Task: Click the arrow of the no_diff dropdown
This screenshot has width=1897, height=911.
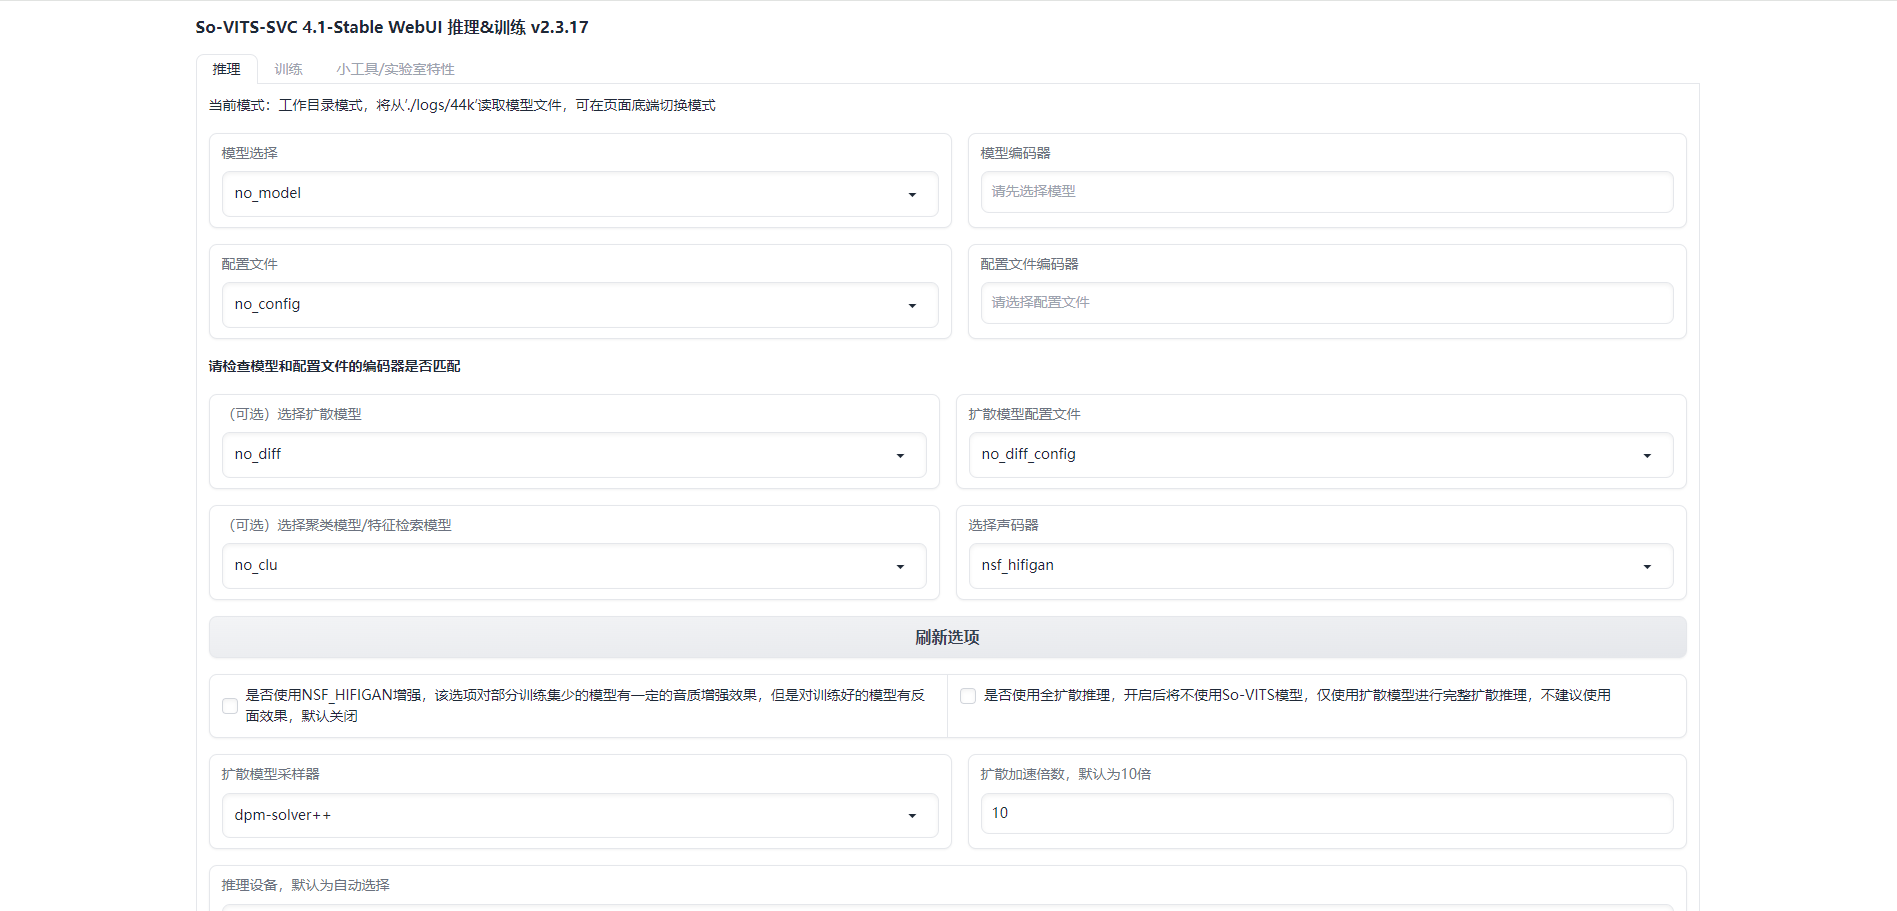Action: [x=900, y=456]
